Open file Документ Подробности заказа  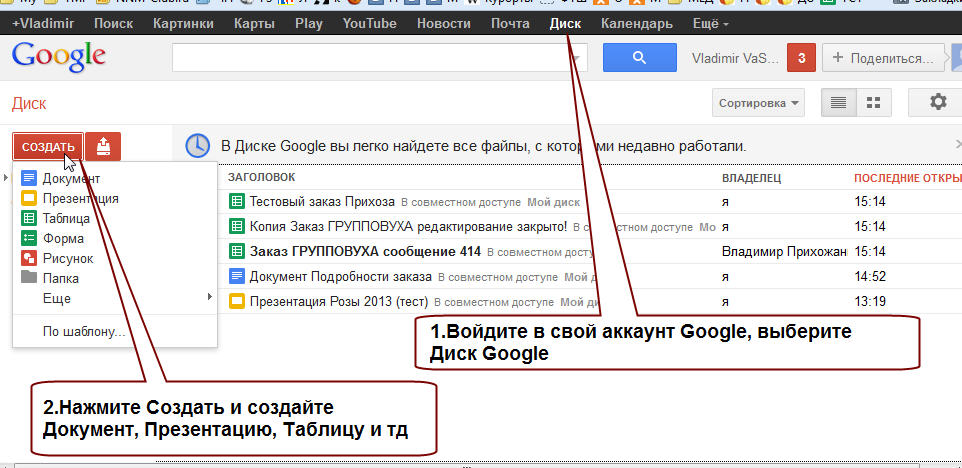[341, 277]
